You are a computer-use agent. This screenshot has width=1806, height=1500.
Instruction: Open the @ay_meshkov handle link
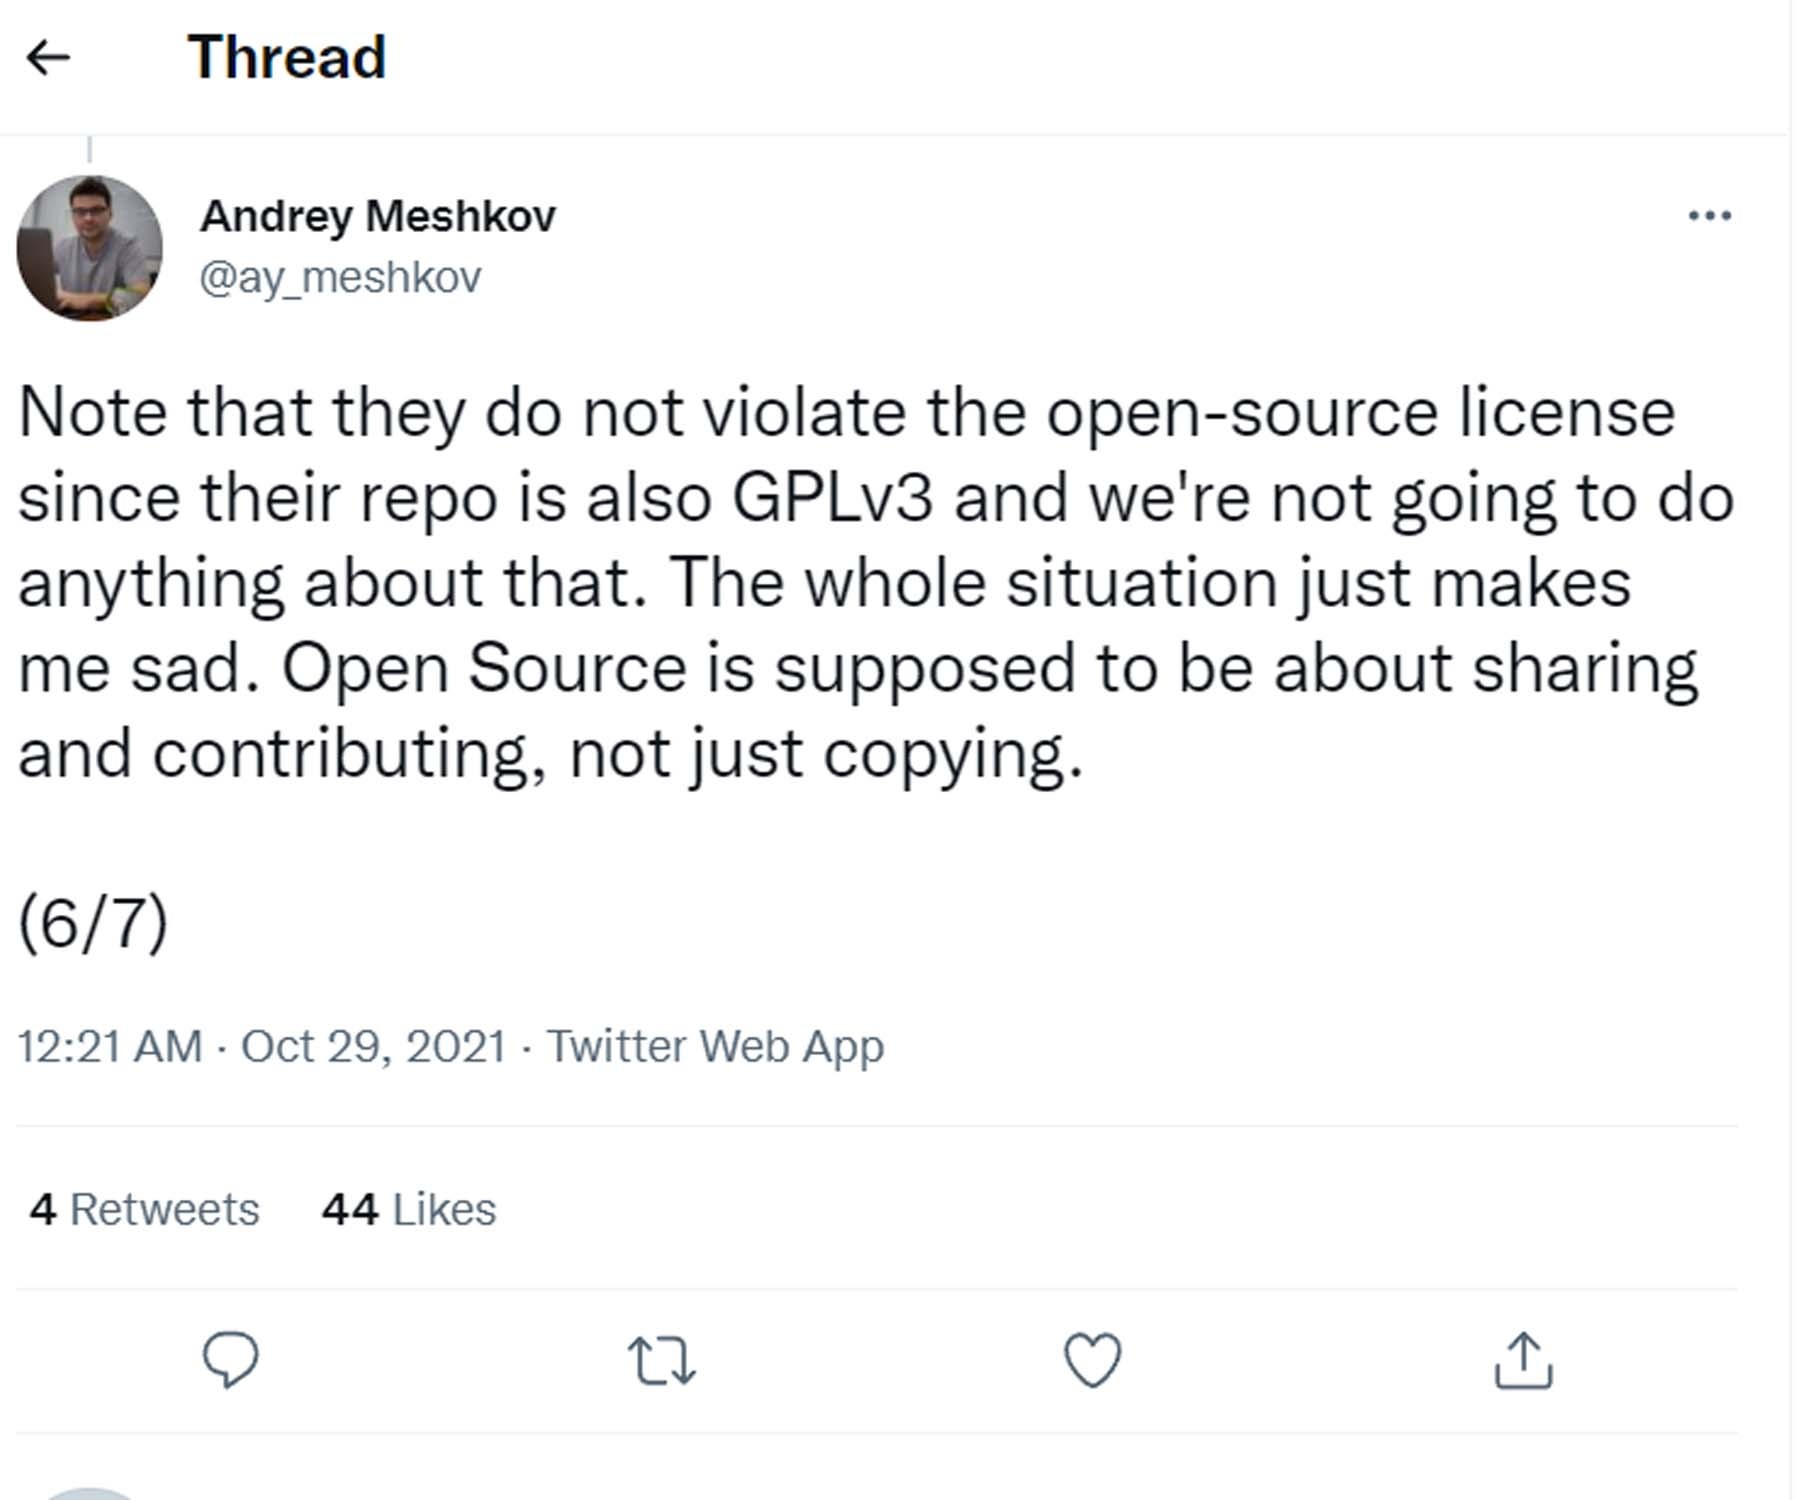coord(340,277)
